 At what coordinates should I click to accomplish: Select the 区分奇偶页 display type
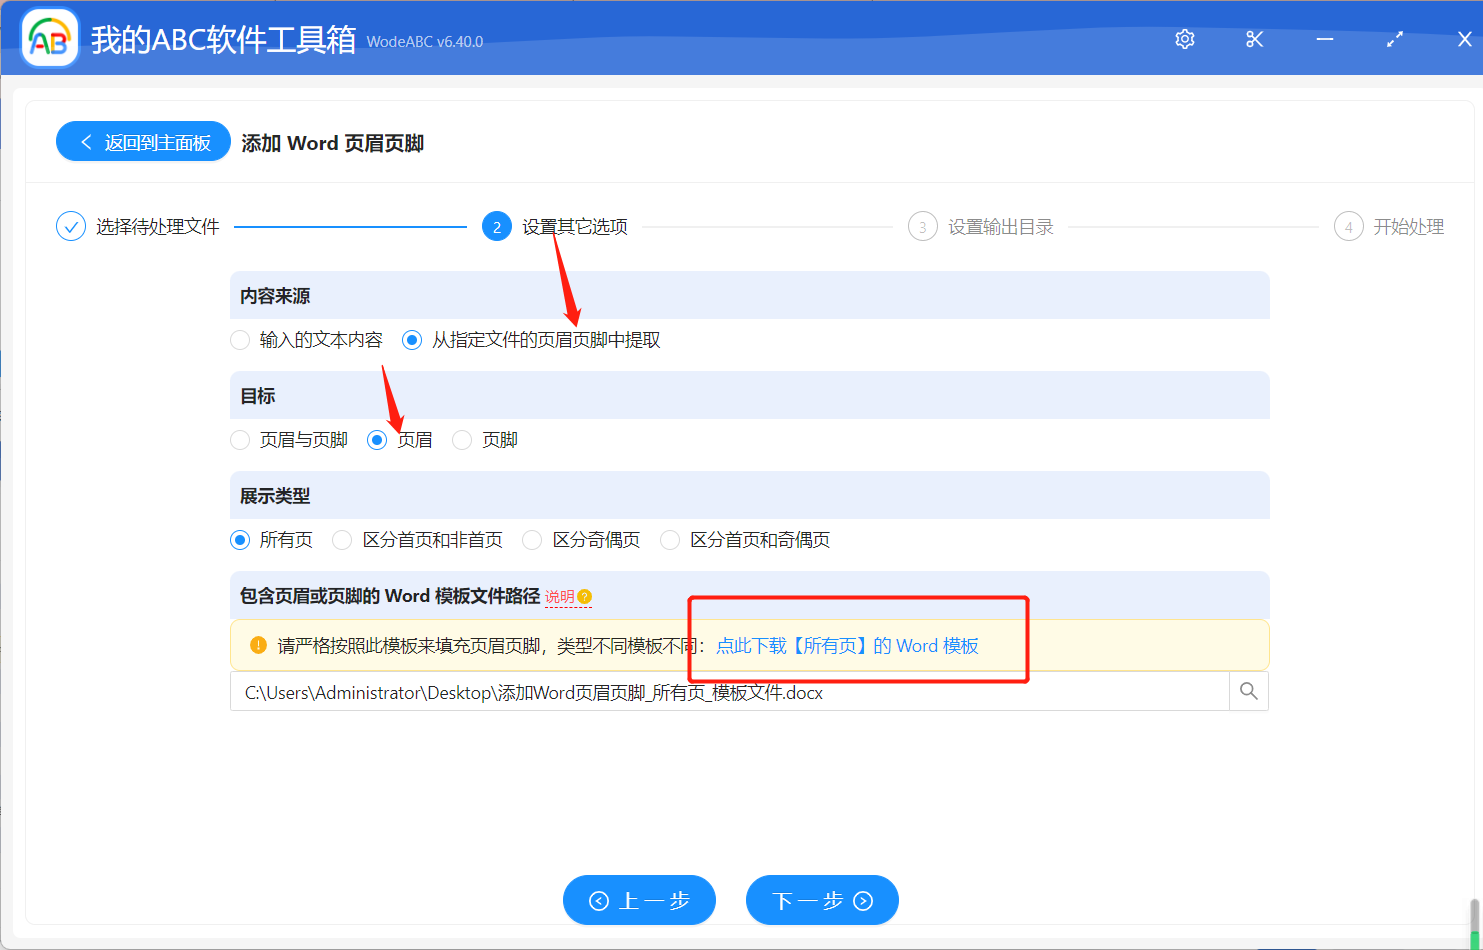(532, 539)
